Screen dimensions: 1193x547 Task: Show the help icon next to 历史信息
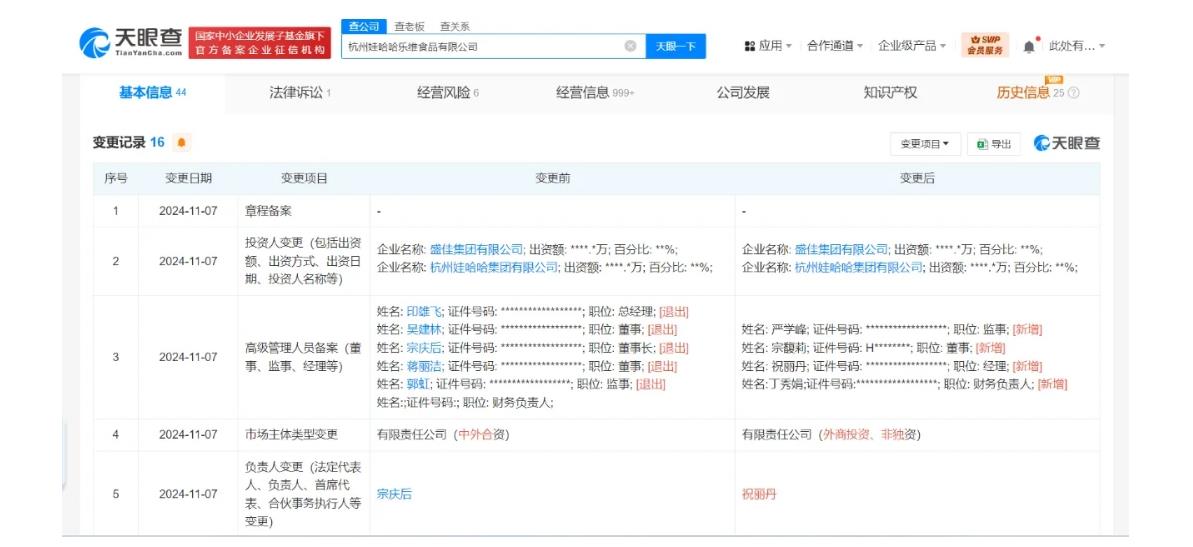click(1074, 93)
